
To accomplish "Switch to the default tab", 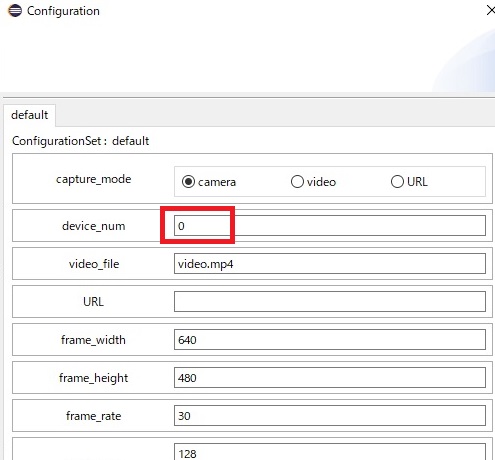I will [29, 115].
